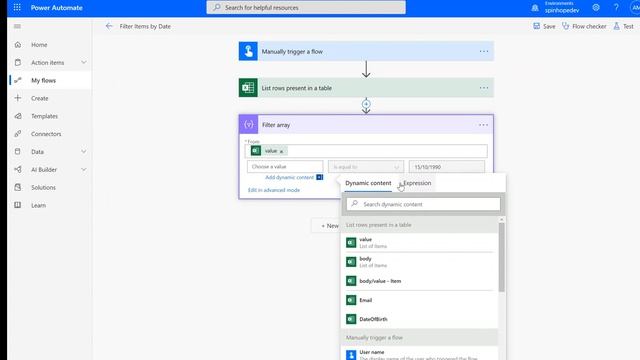Open Solutions in the sidebar
640x360 pixels.
click(x=43, y=188)
